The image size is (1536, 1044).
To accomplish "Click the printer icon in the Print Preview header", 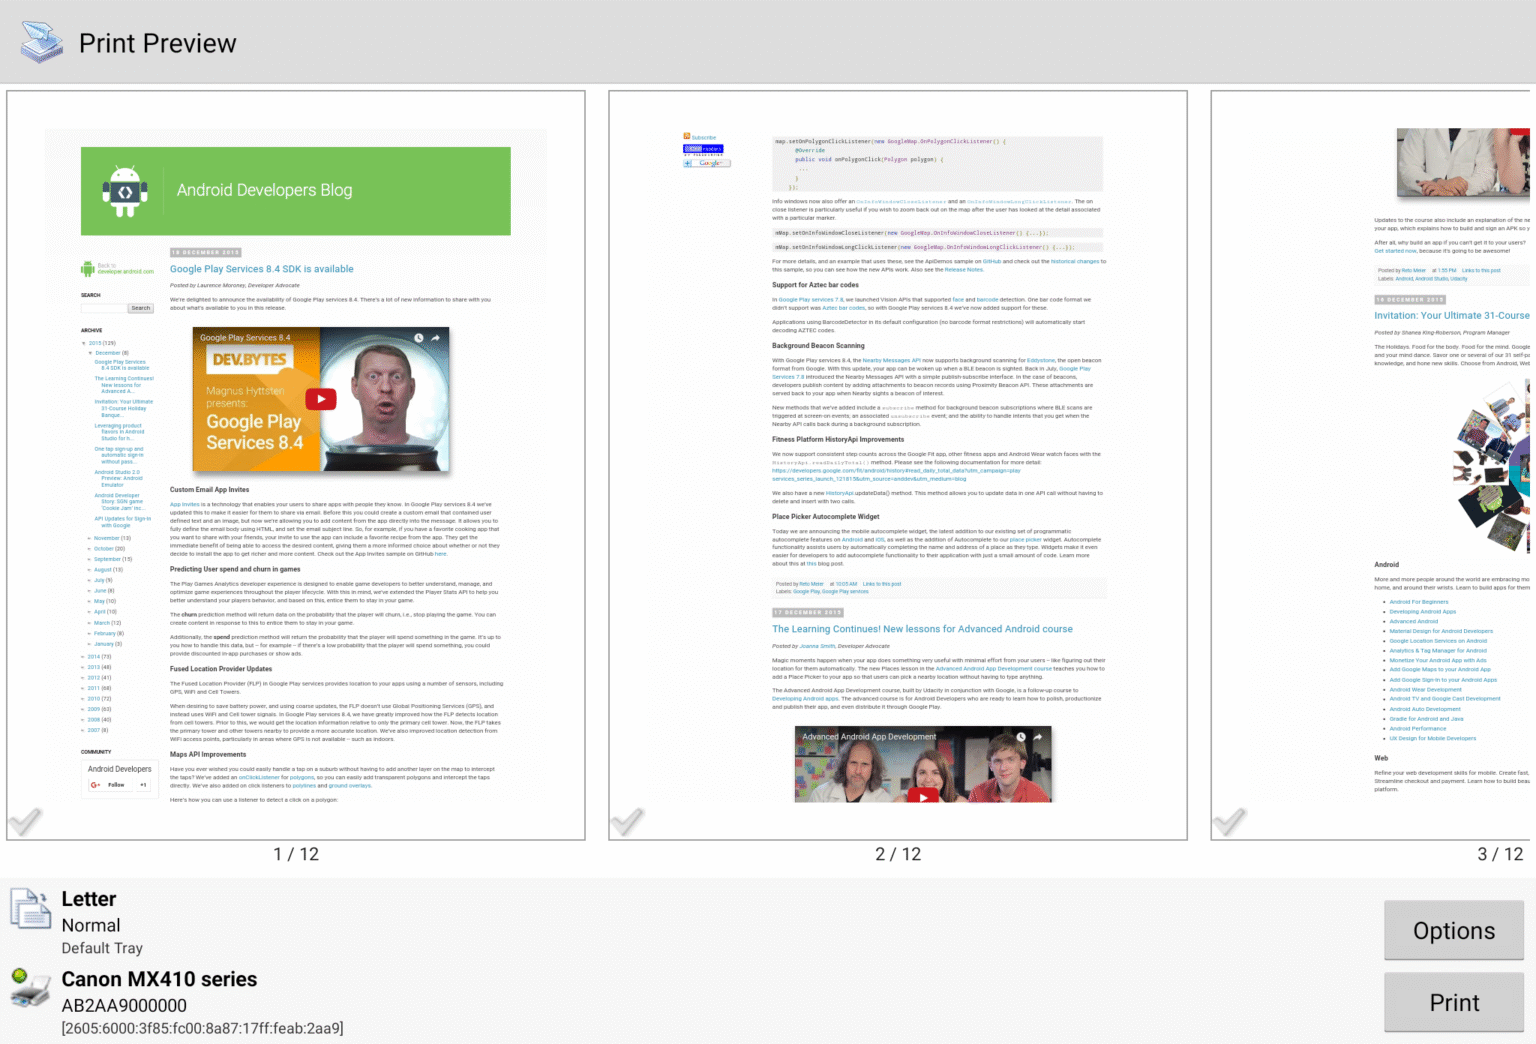I will pos(40,41).
